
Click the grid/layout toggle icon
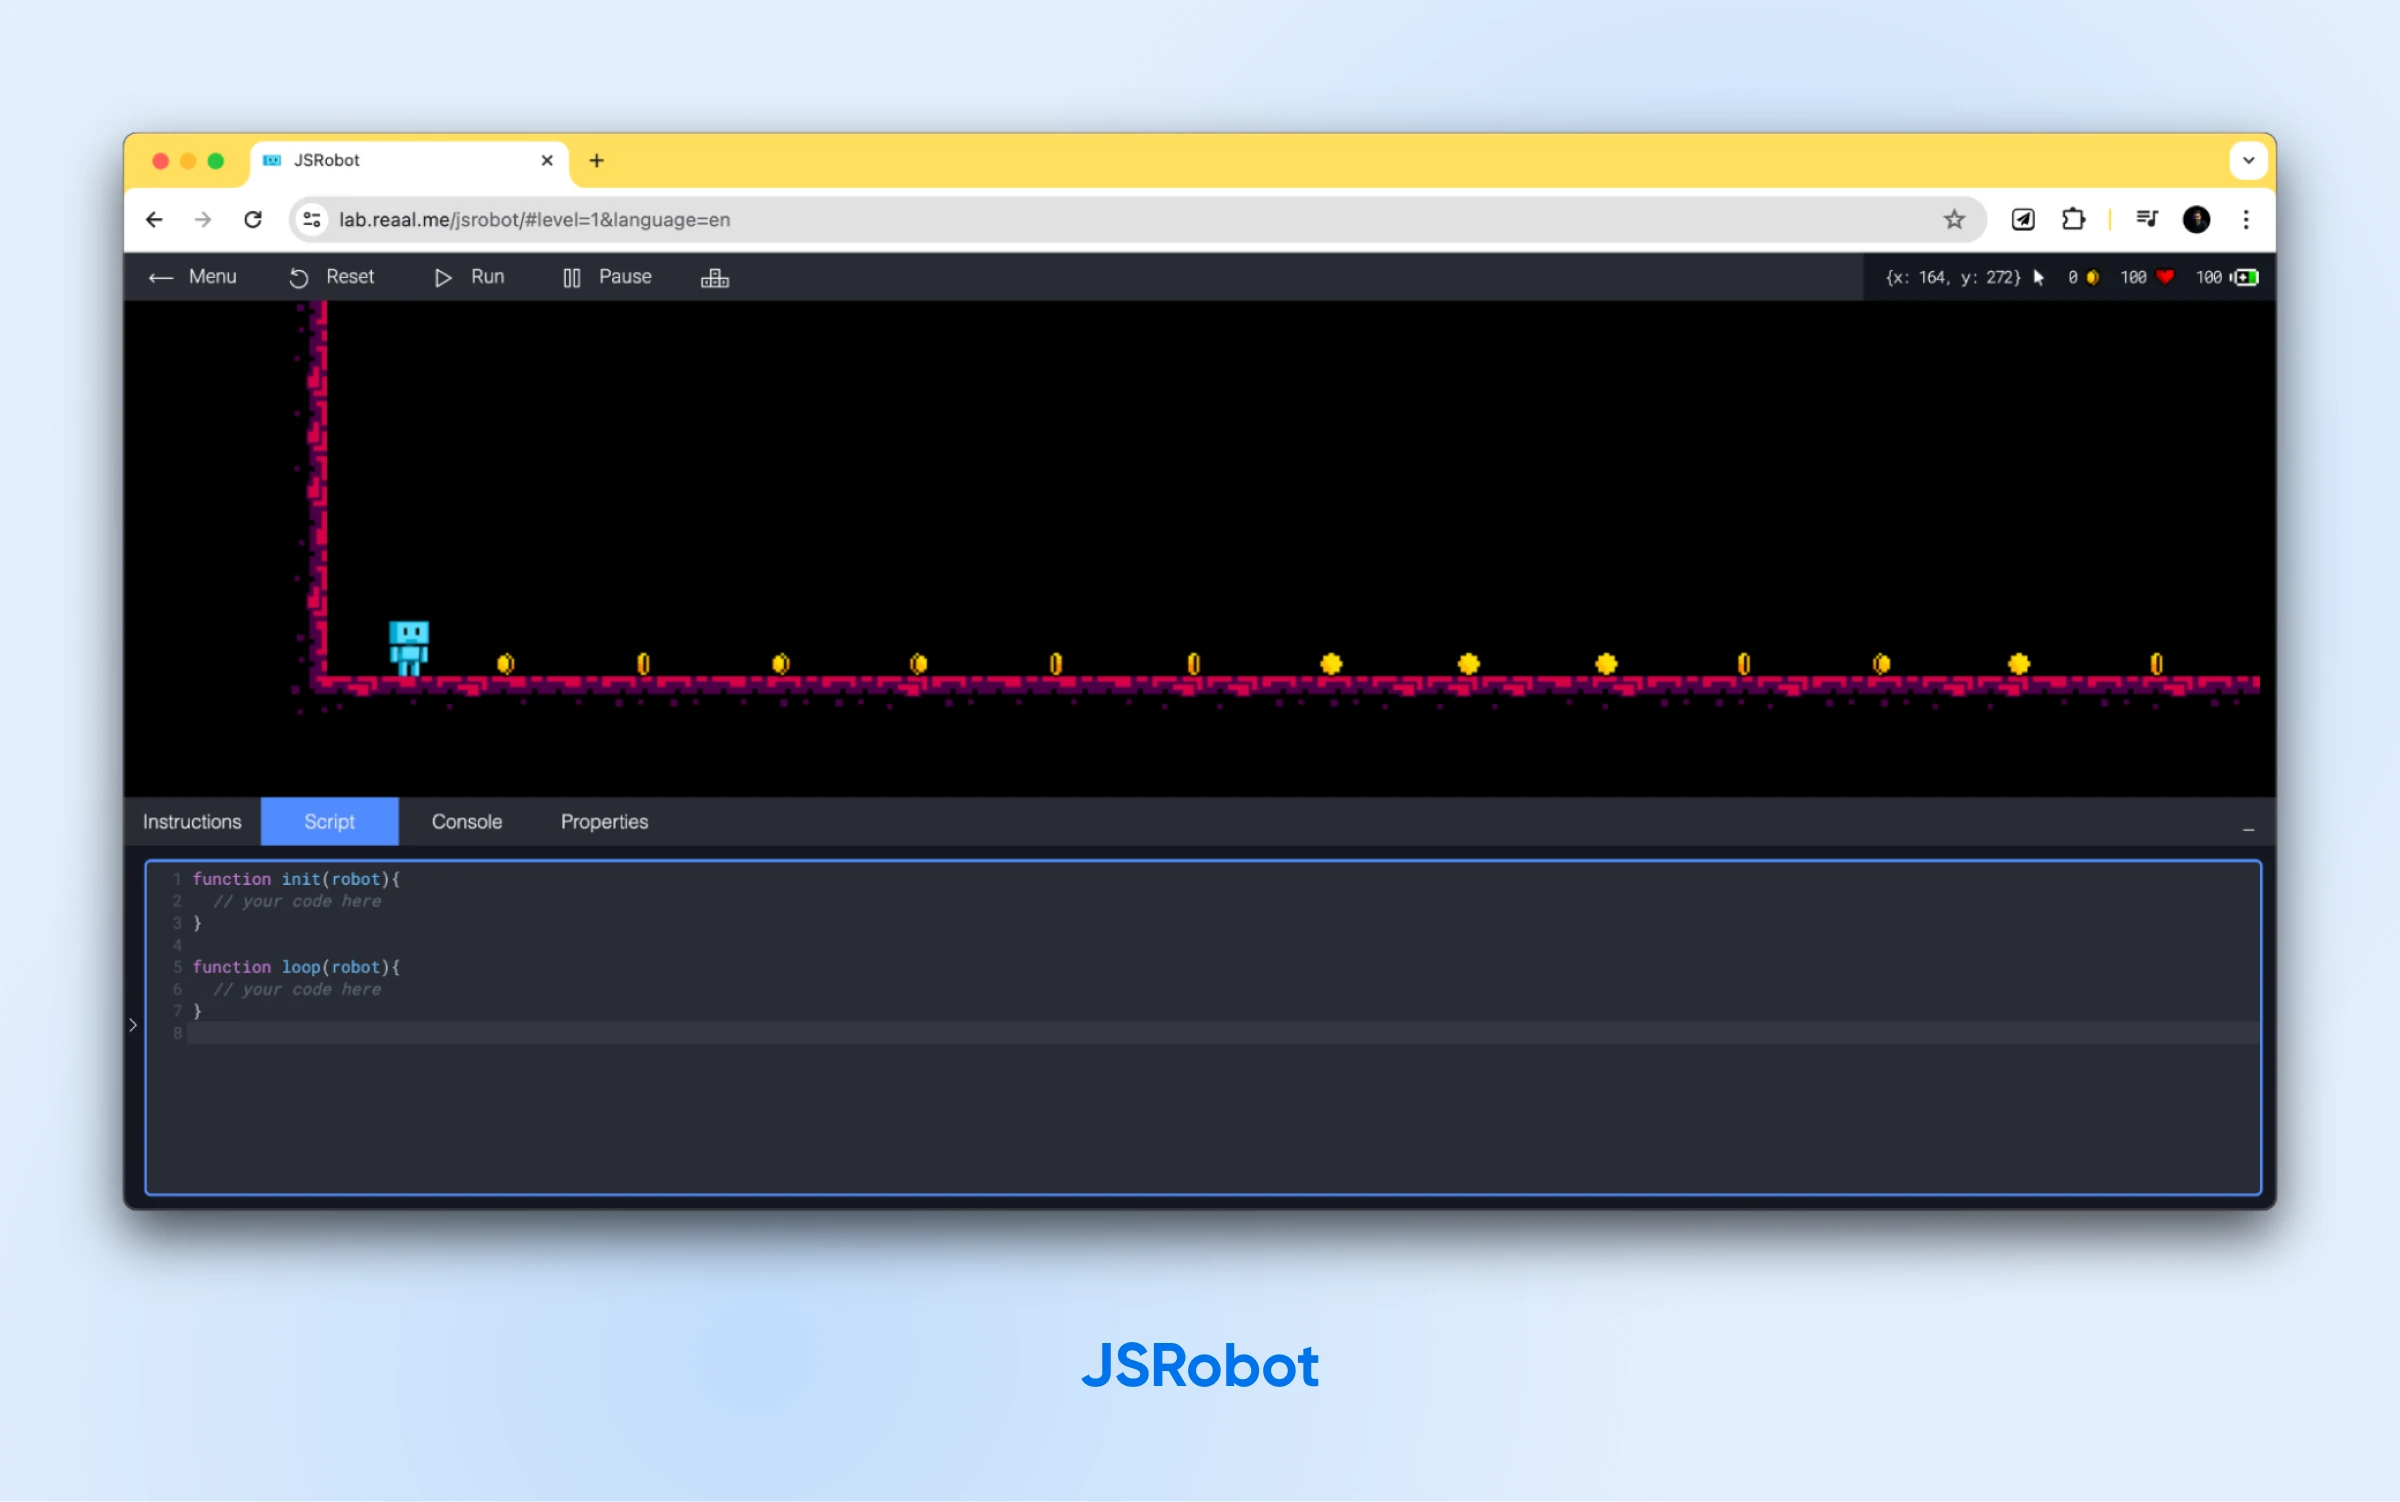715,277
